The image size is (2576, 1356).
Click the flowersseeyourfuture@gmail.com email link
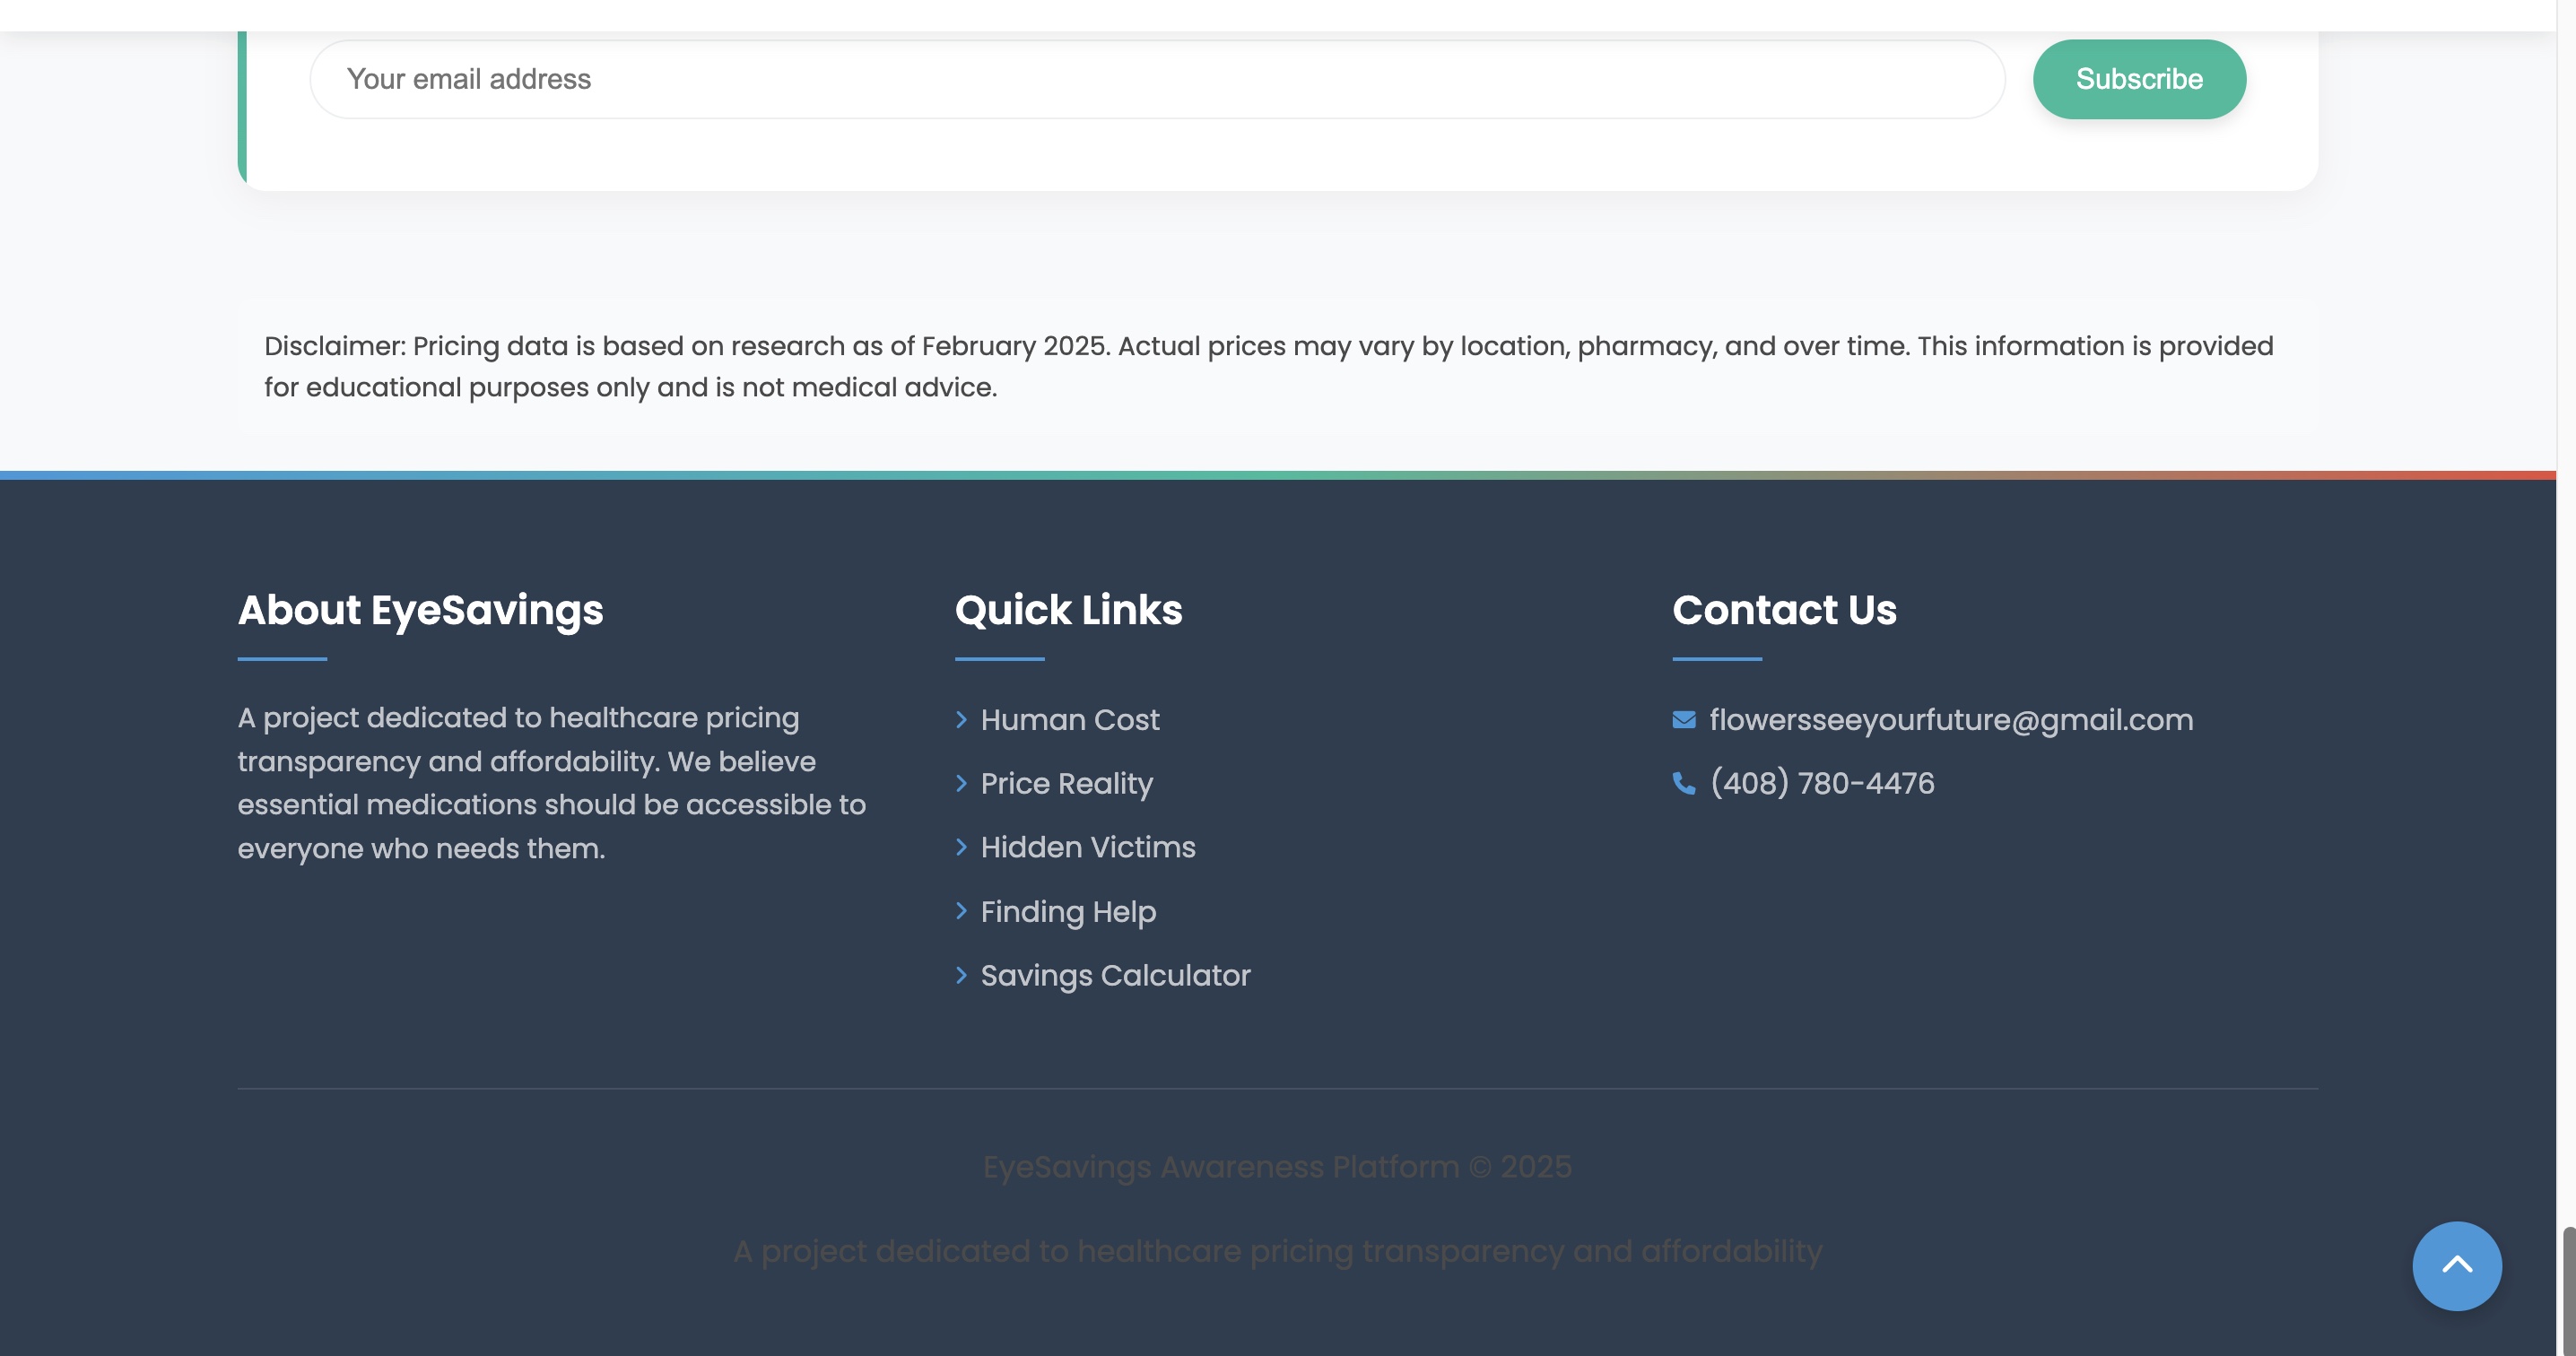pos(1950,720)
